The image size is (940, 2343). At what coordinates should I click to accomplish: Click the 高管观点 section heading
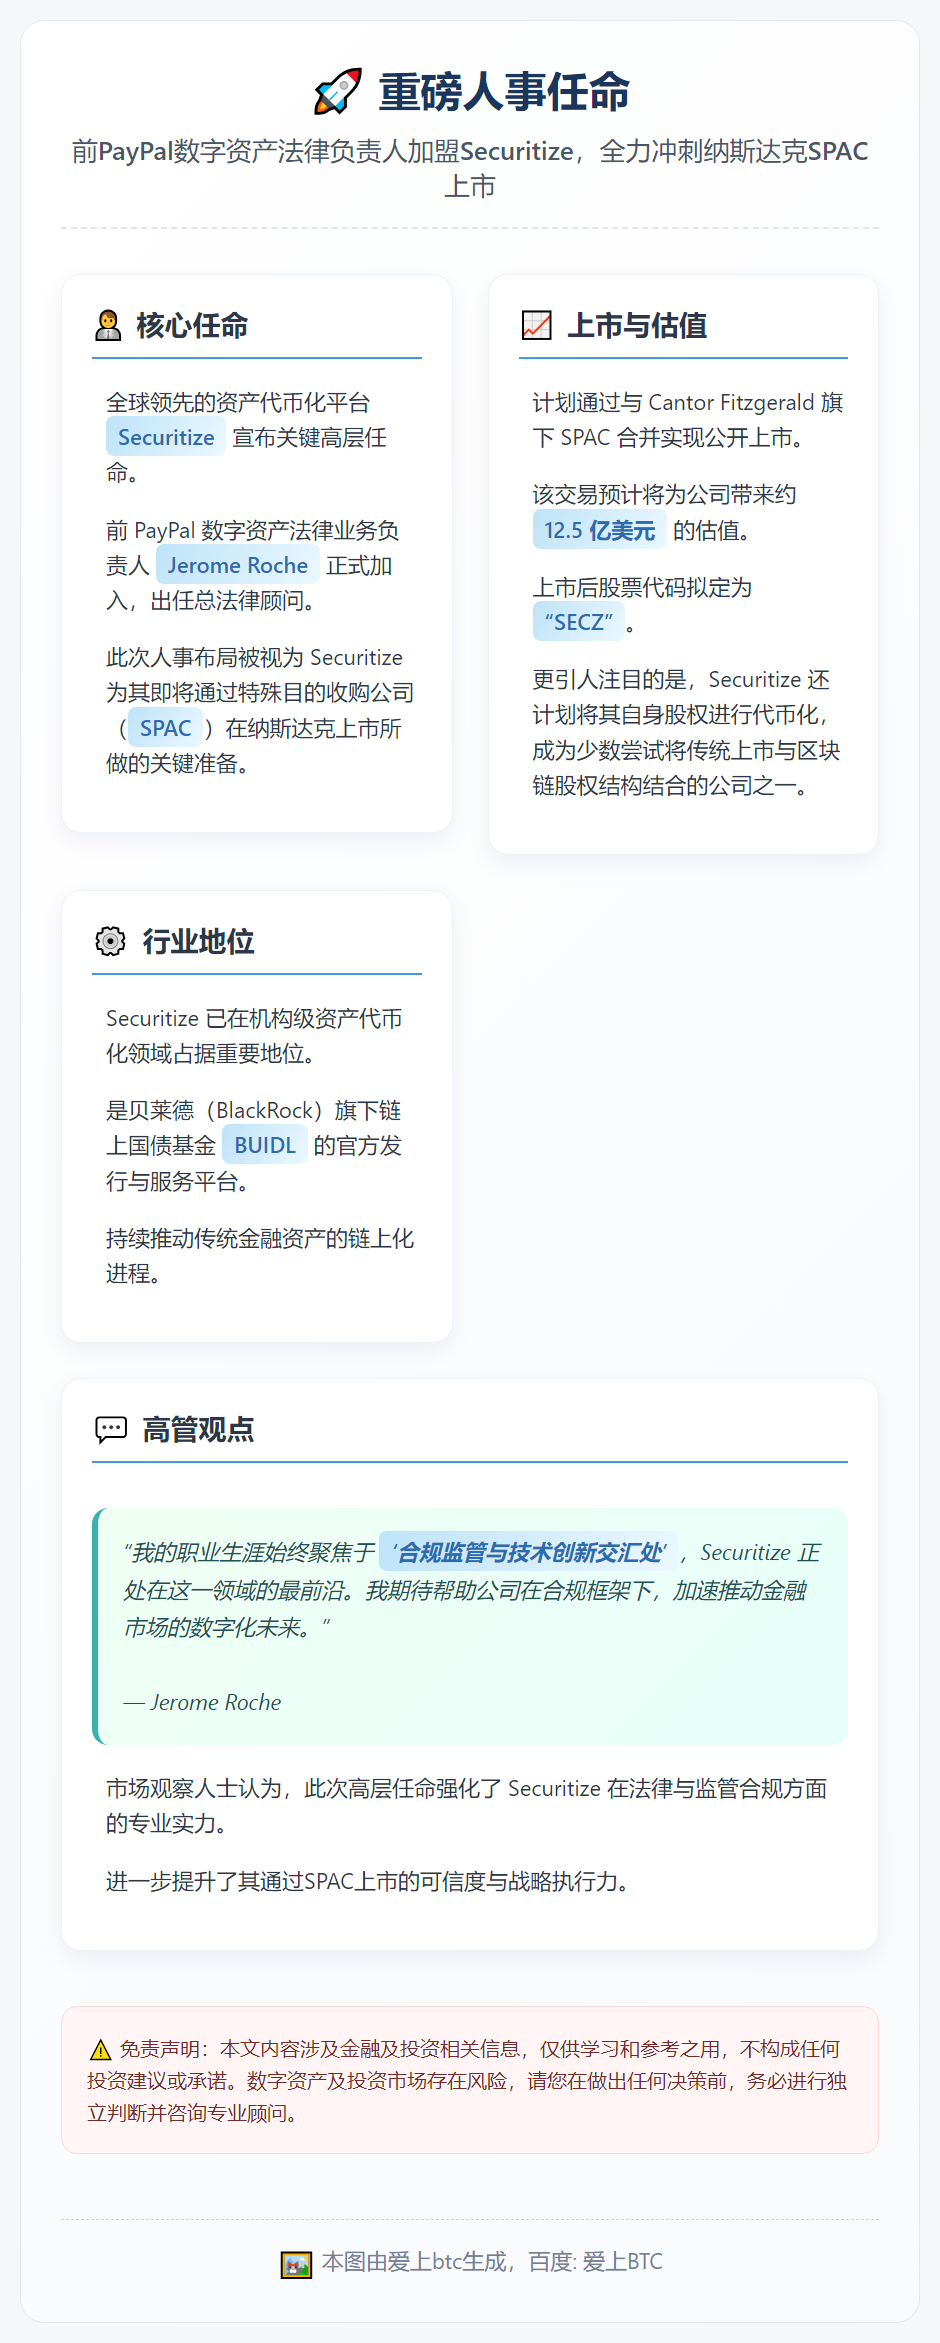point(198,1429)
